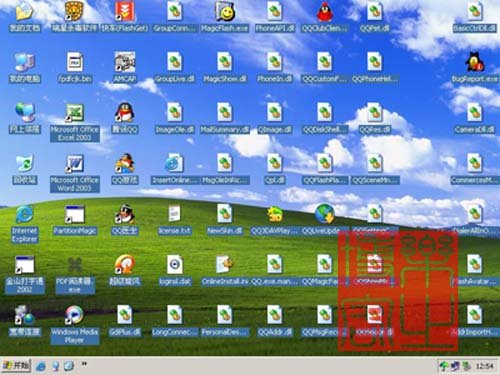This screenshot has height=375, width=500.
Task: Select the PersonalDes... file icon
Action: point(225,315)
